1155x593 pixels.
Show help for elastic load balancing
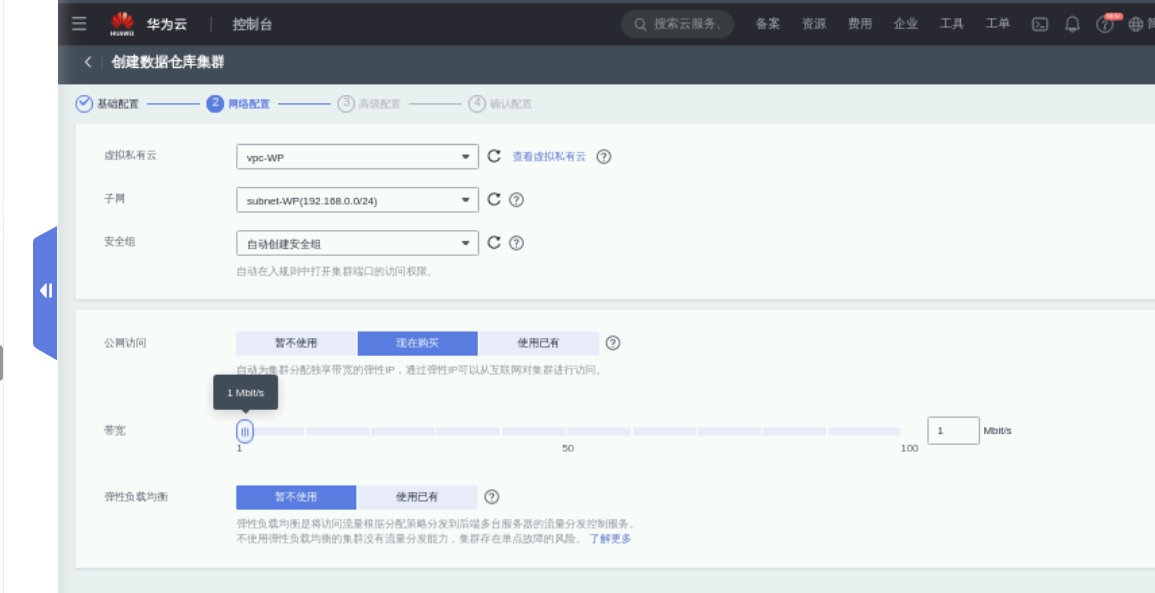pyautogui.click(x=492, y=497)
